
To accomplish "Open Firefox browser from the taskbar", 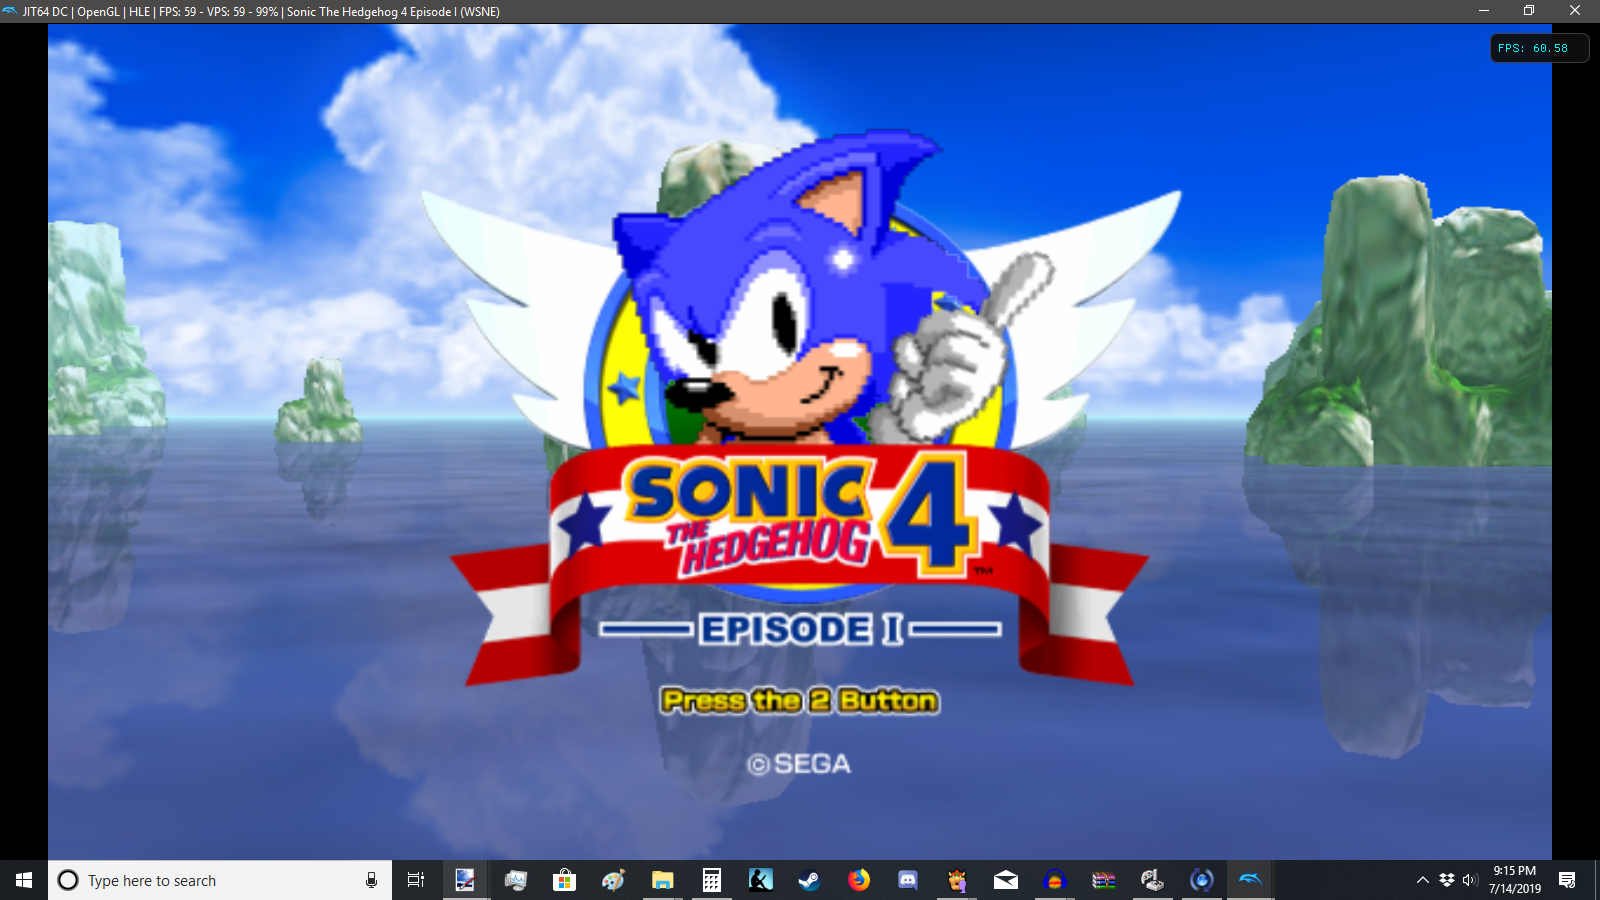I will click(x=858, y=880).
